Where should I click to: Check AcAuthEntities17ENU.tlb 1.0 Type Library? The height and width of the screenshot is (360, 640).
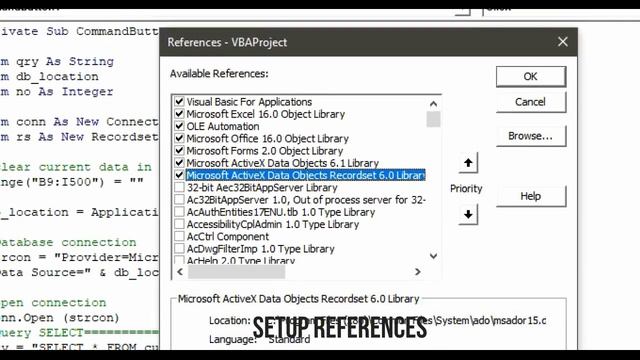tap(179, 212)
